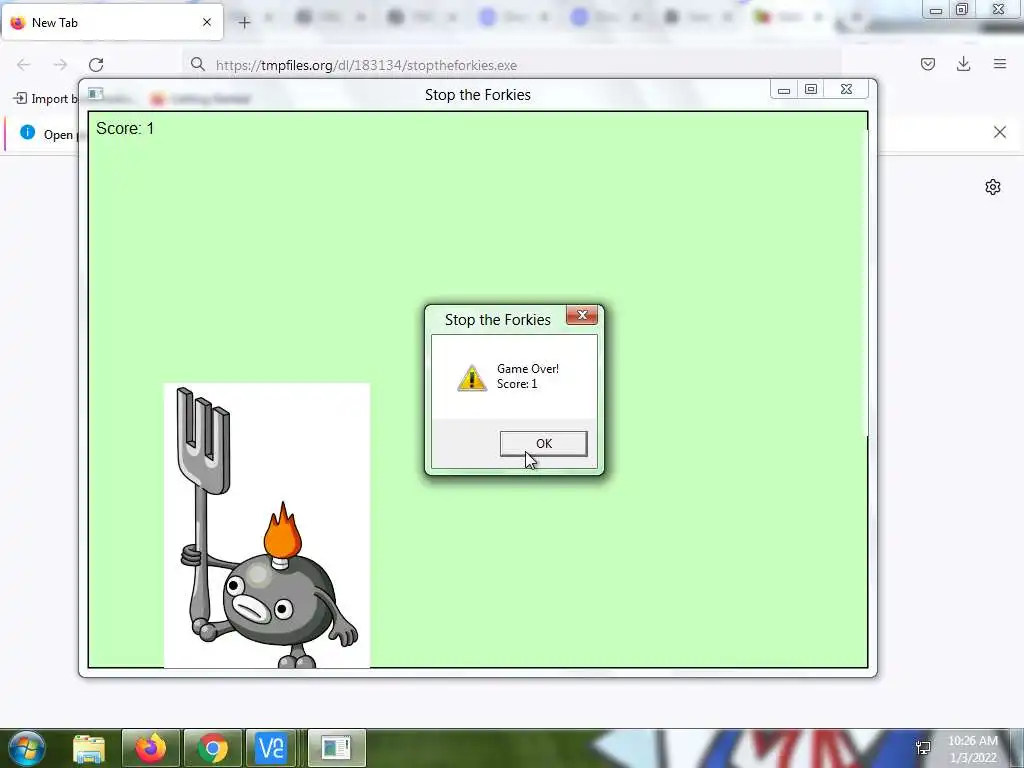
Task: Open game window system menu icon
Action: [x=95, y=93]
